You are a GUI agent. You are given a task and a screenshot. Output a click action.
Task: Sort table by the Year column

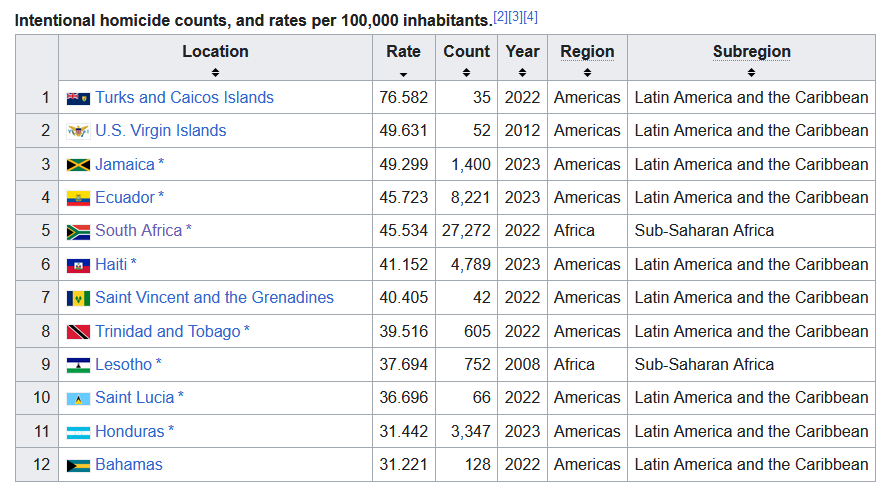(x=522, y=58)
